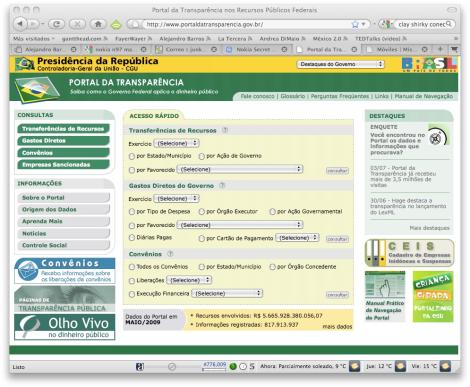Open the Execução Financeira dropdown

227,293
